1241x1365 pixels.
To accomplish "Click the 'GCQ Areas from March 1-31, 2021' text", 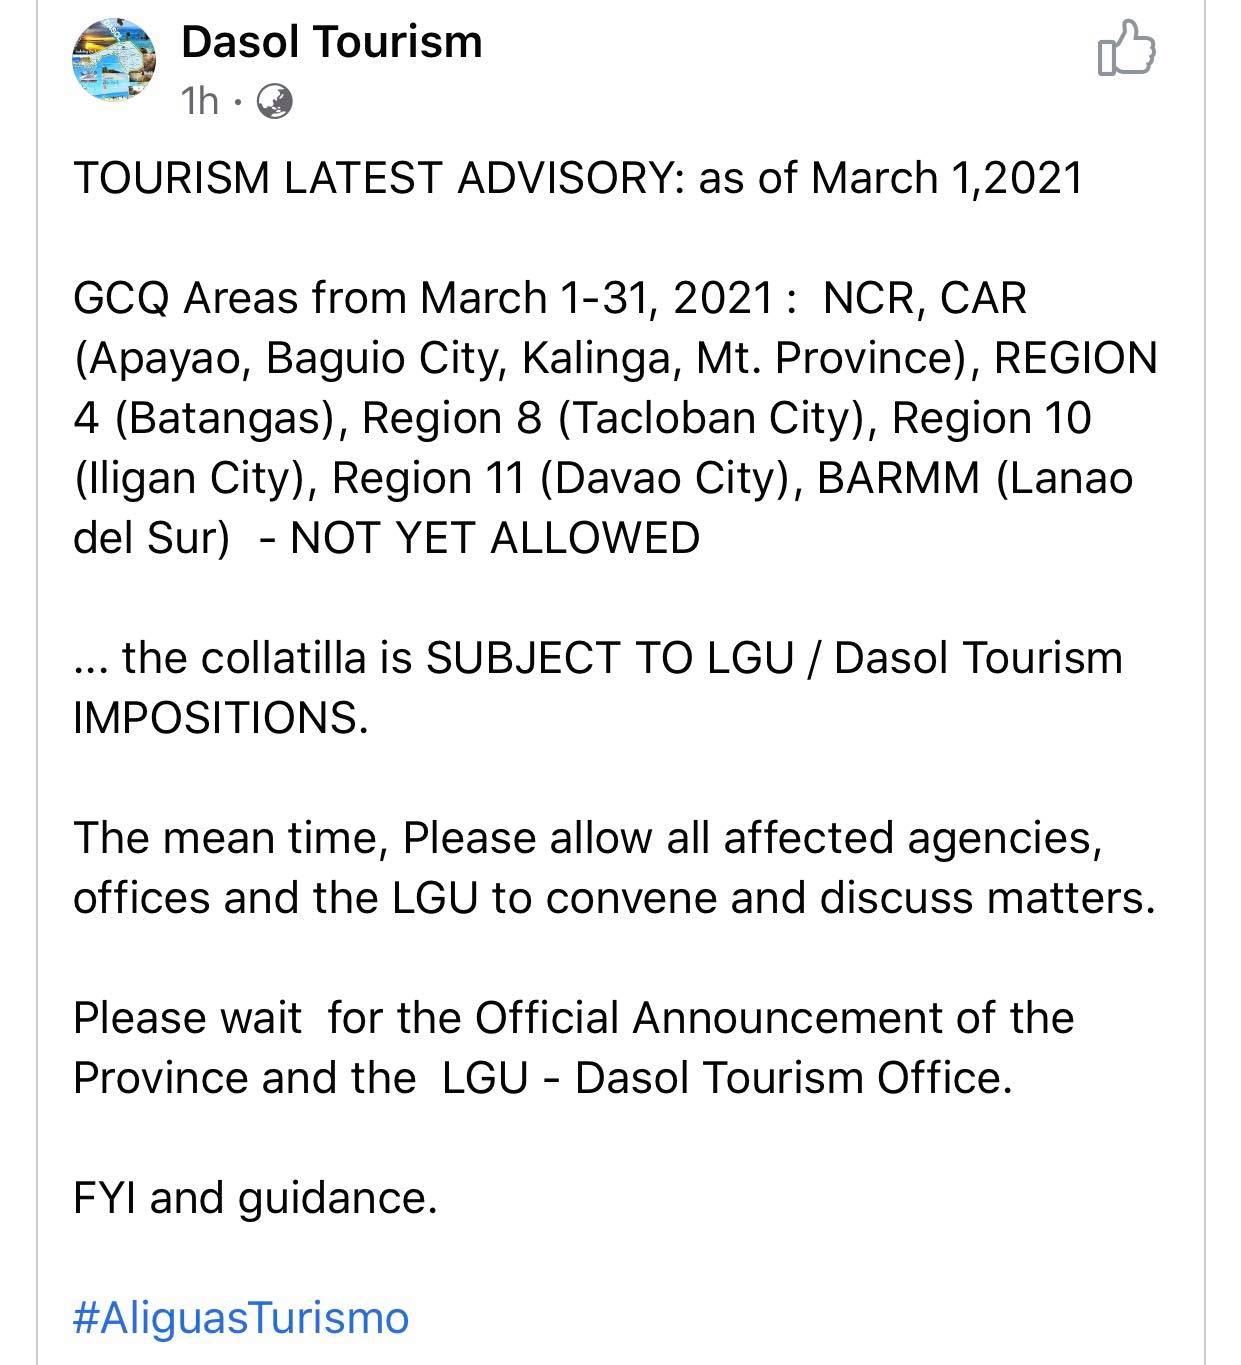I will [423, 298].
